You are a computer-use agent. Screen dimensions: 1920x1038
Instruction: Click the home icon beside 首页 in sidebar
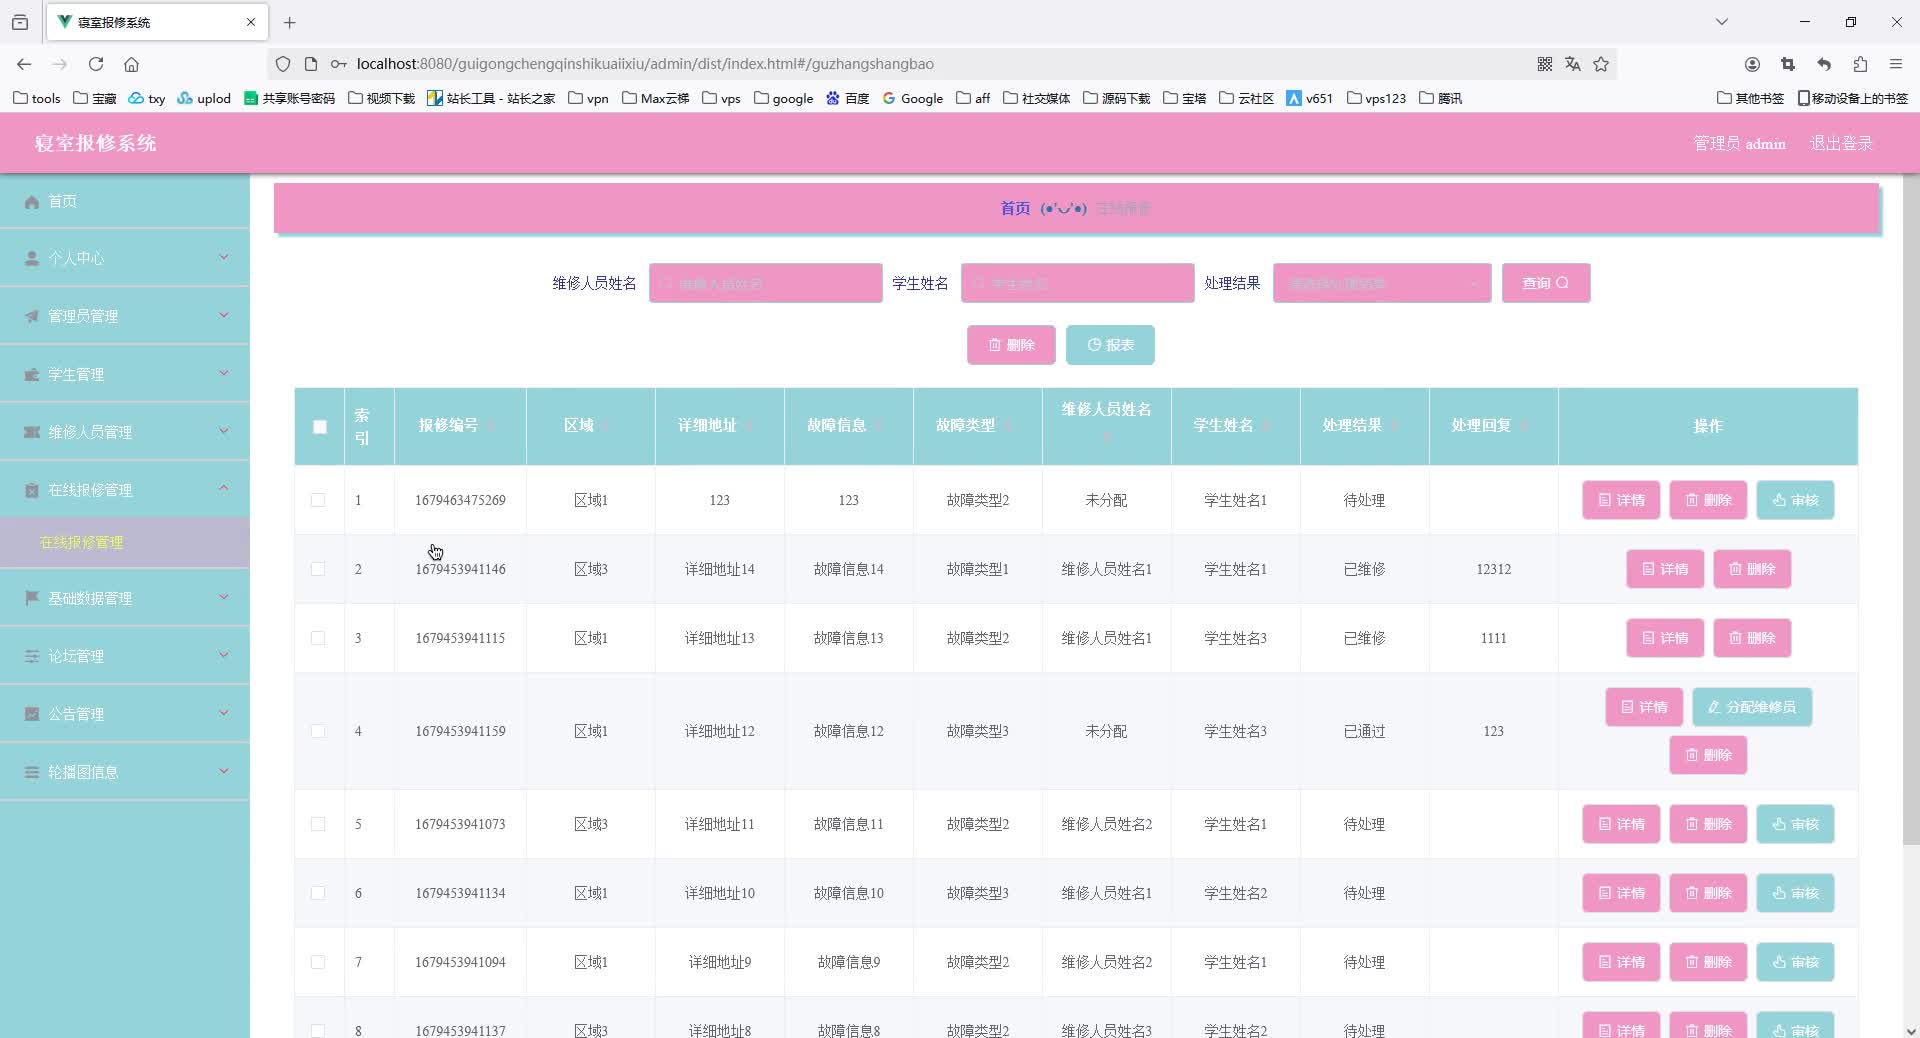[x=32, y=202]
